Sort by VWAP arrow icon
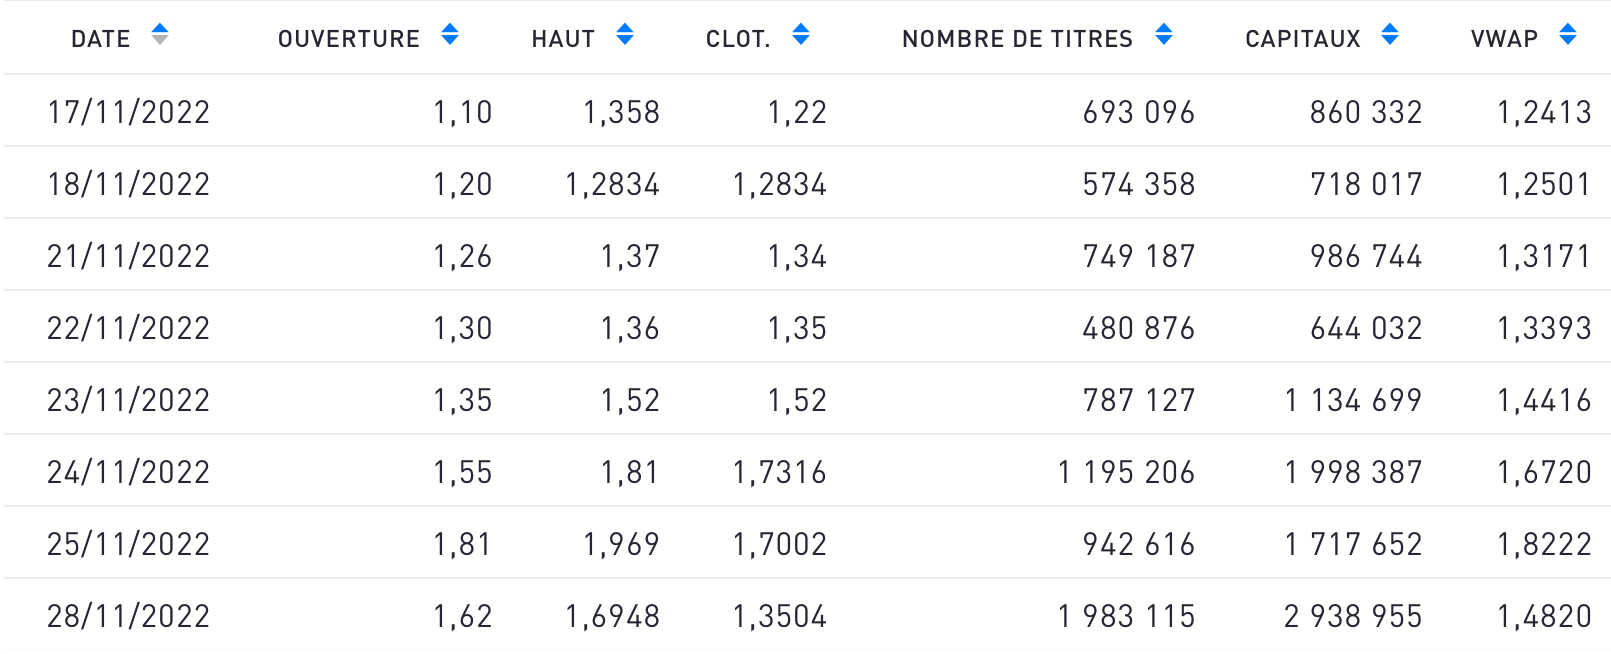This screenshot has width=1611, height=654. pyautogui.click(x=1568, y=35)
